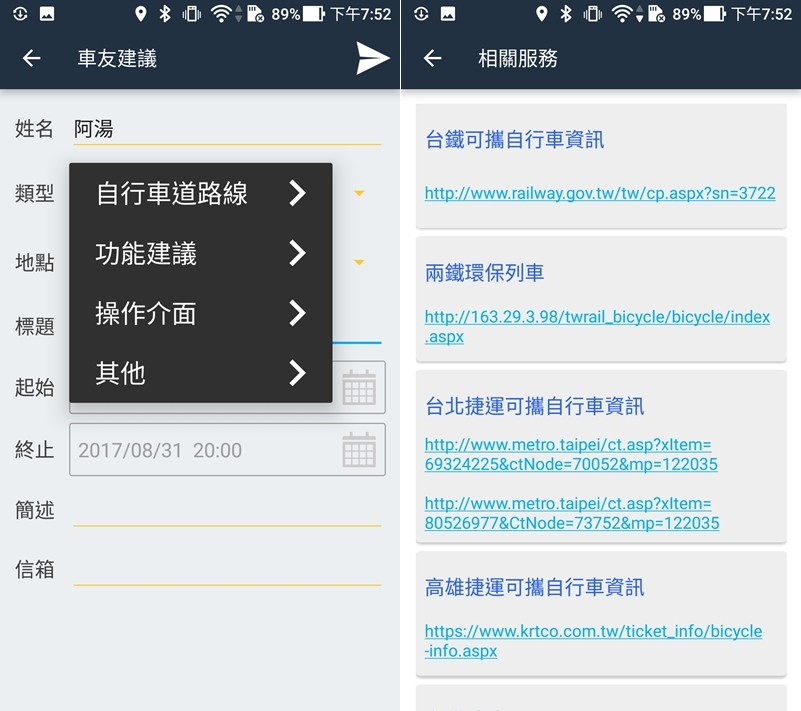Open the 地點 dropdown arrow
Viewport: 801px width, 711px height.
click(359, 263)
